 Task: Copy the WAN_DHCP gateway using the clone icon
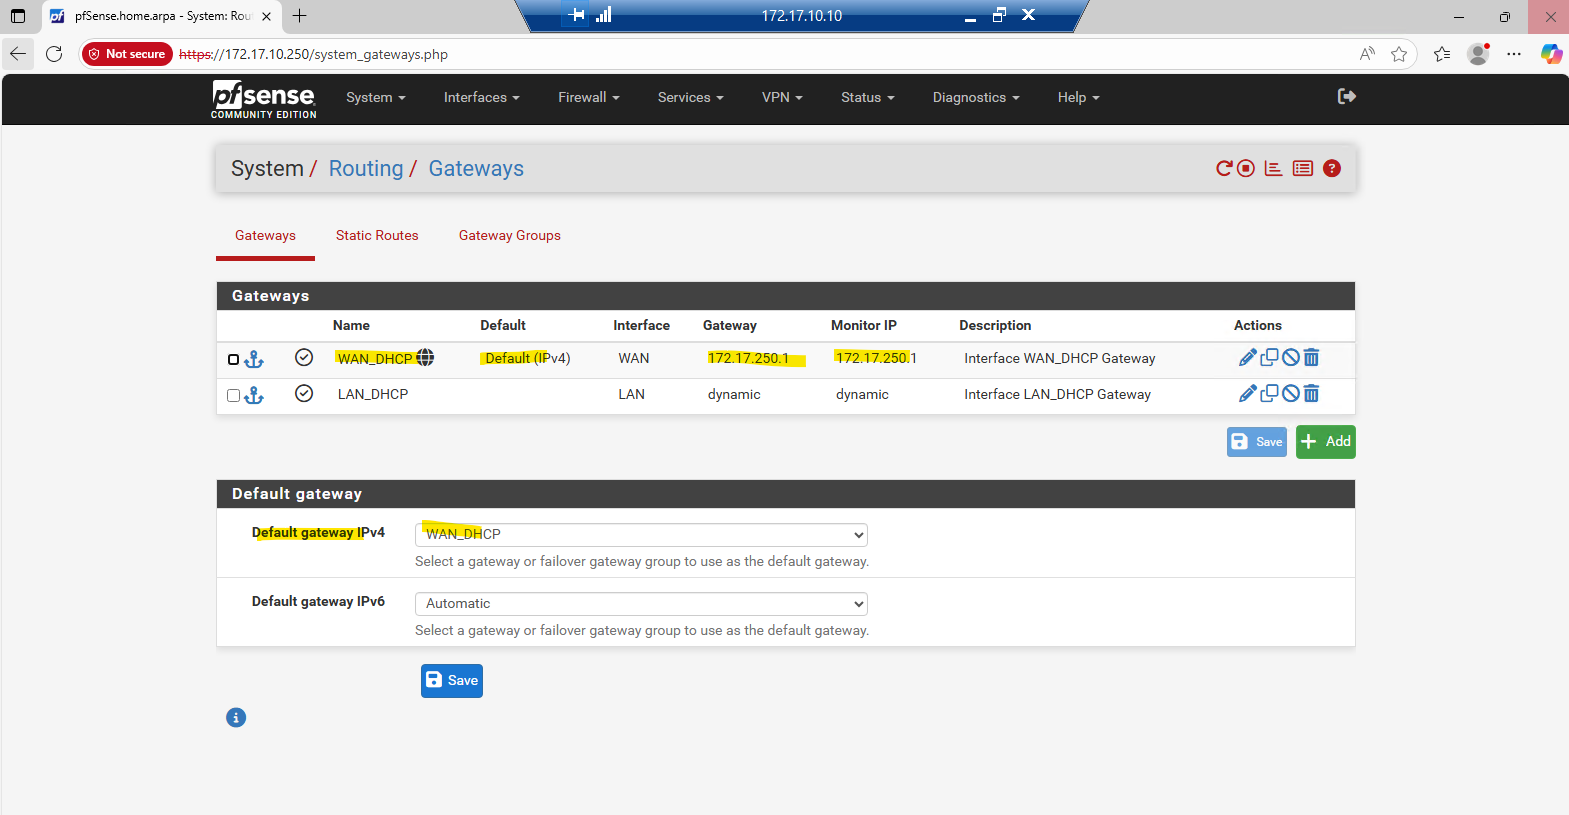pyautogui.click(x=1269, y=357)
